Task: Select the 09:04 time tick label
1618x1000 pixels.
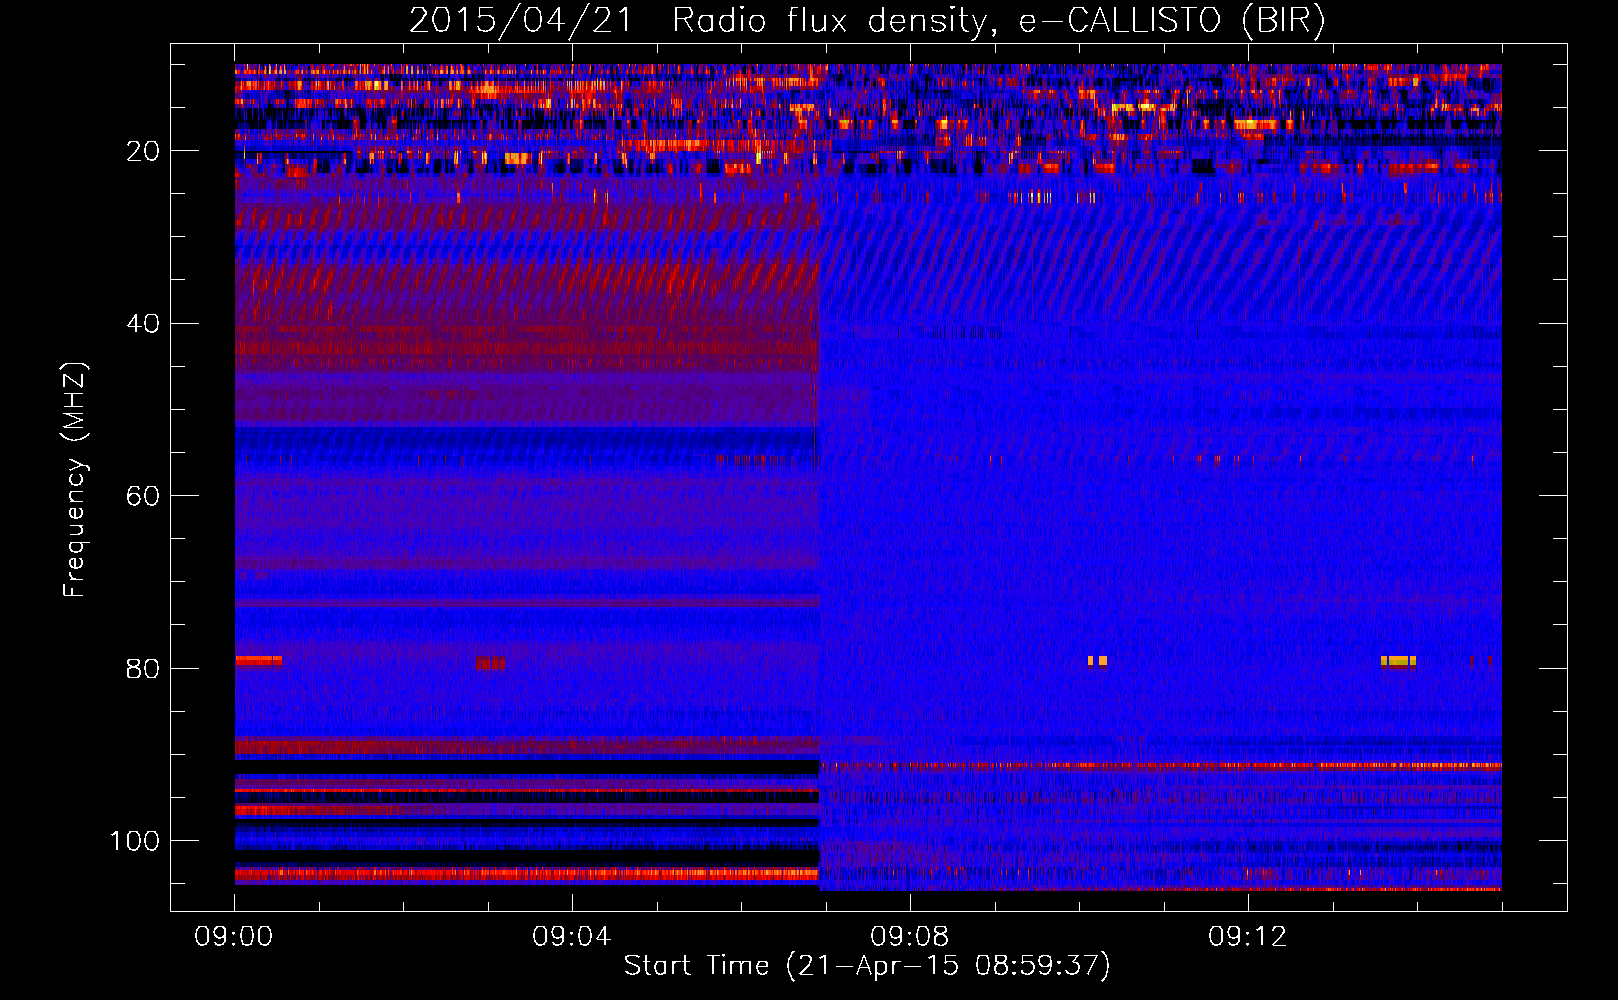Action: (572, 937)
